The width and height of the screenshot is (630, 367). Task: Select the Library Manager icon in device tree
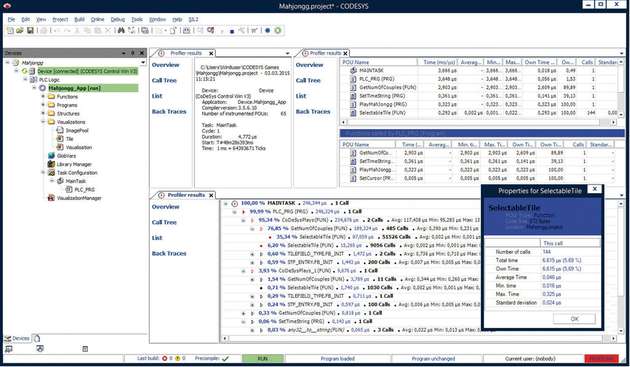tap(51, 164)
